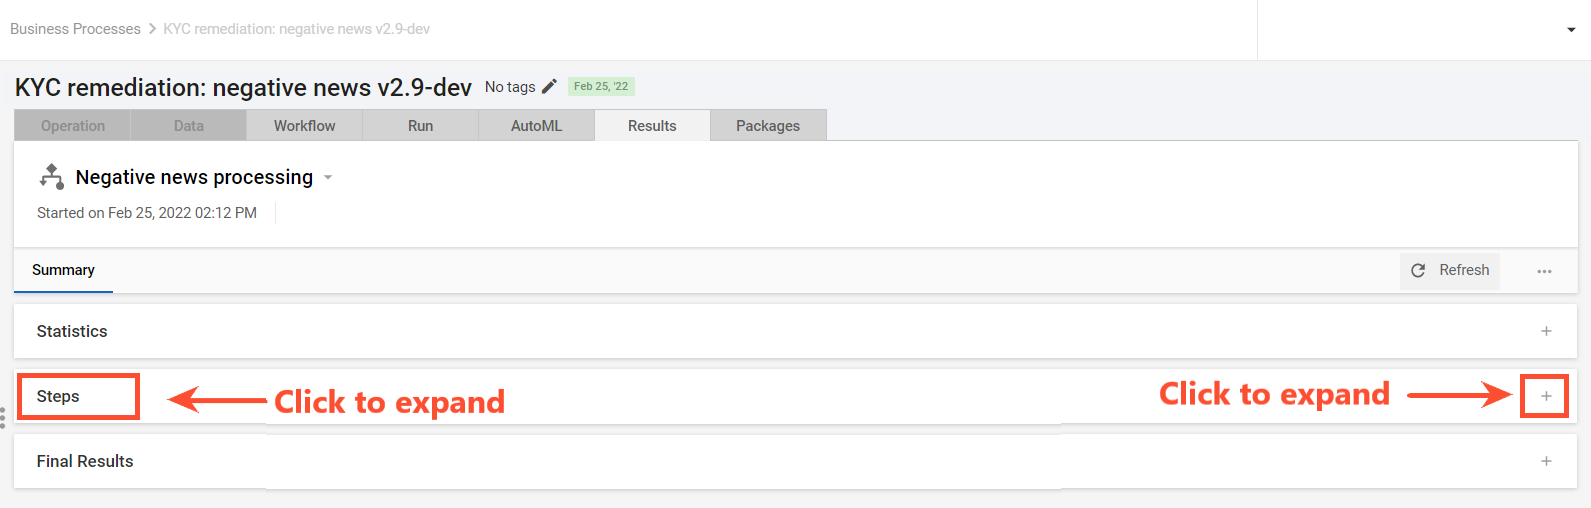
Task: Click the circular refresh arrow icon
Action: coord(1418,270)
